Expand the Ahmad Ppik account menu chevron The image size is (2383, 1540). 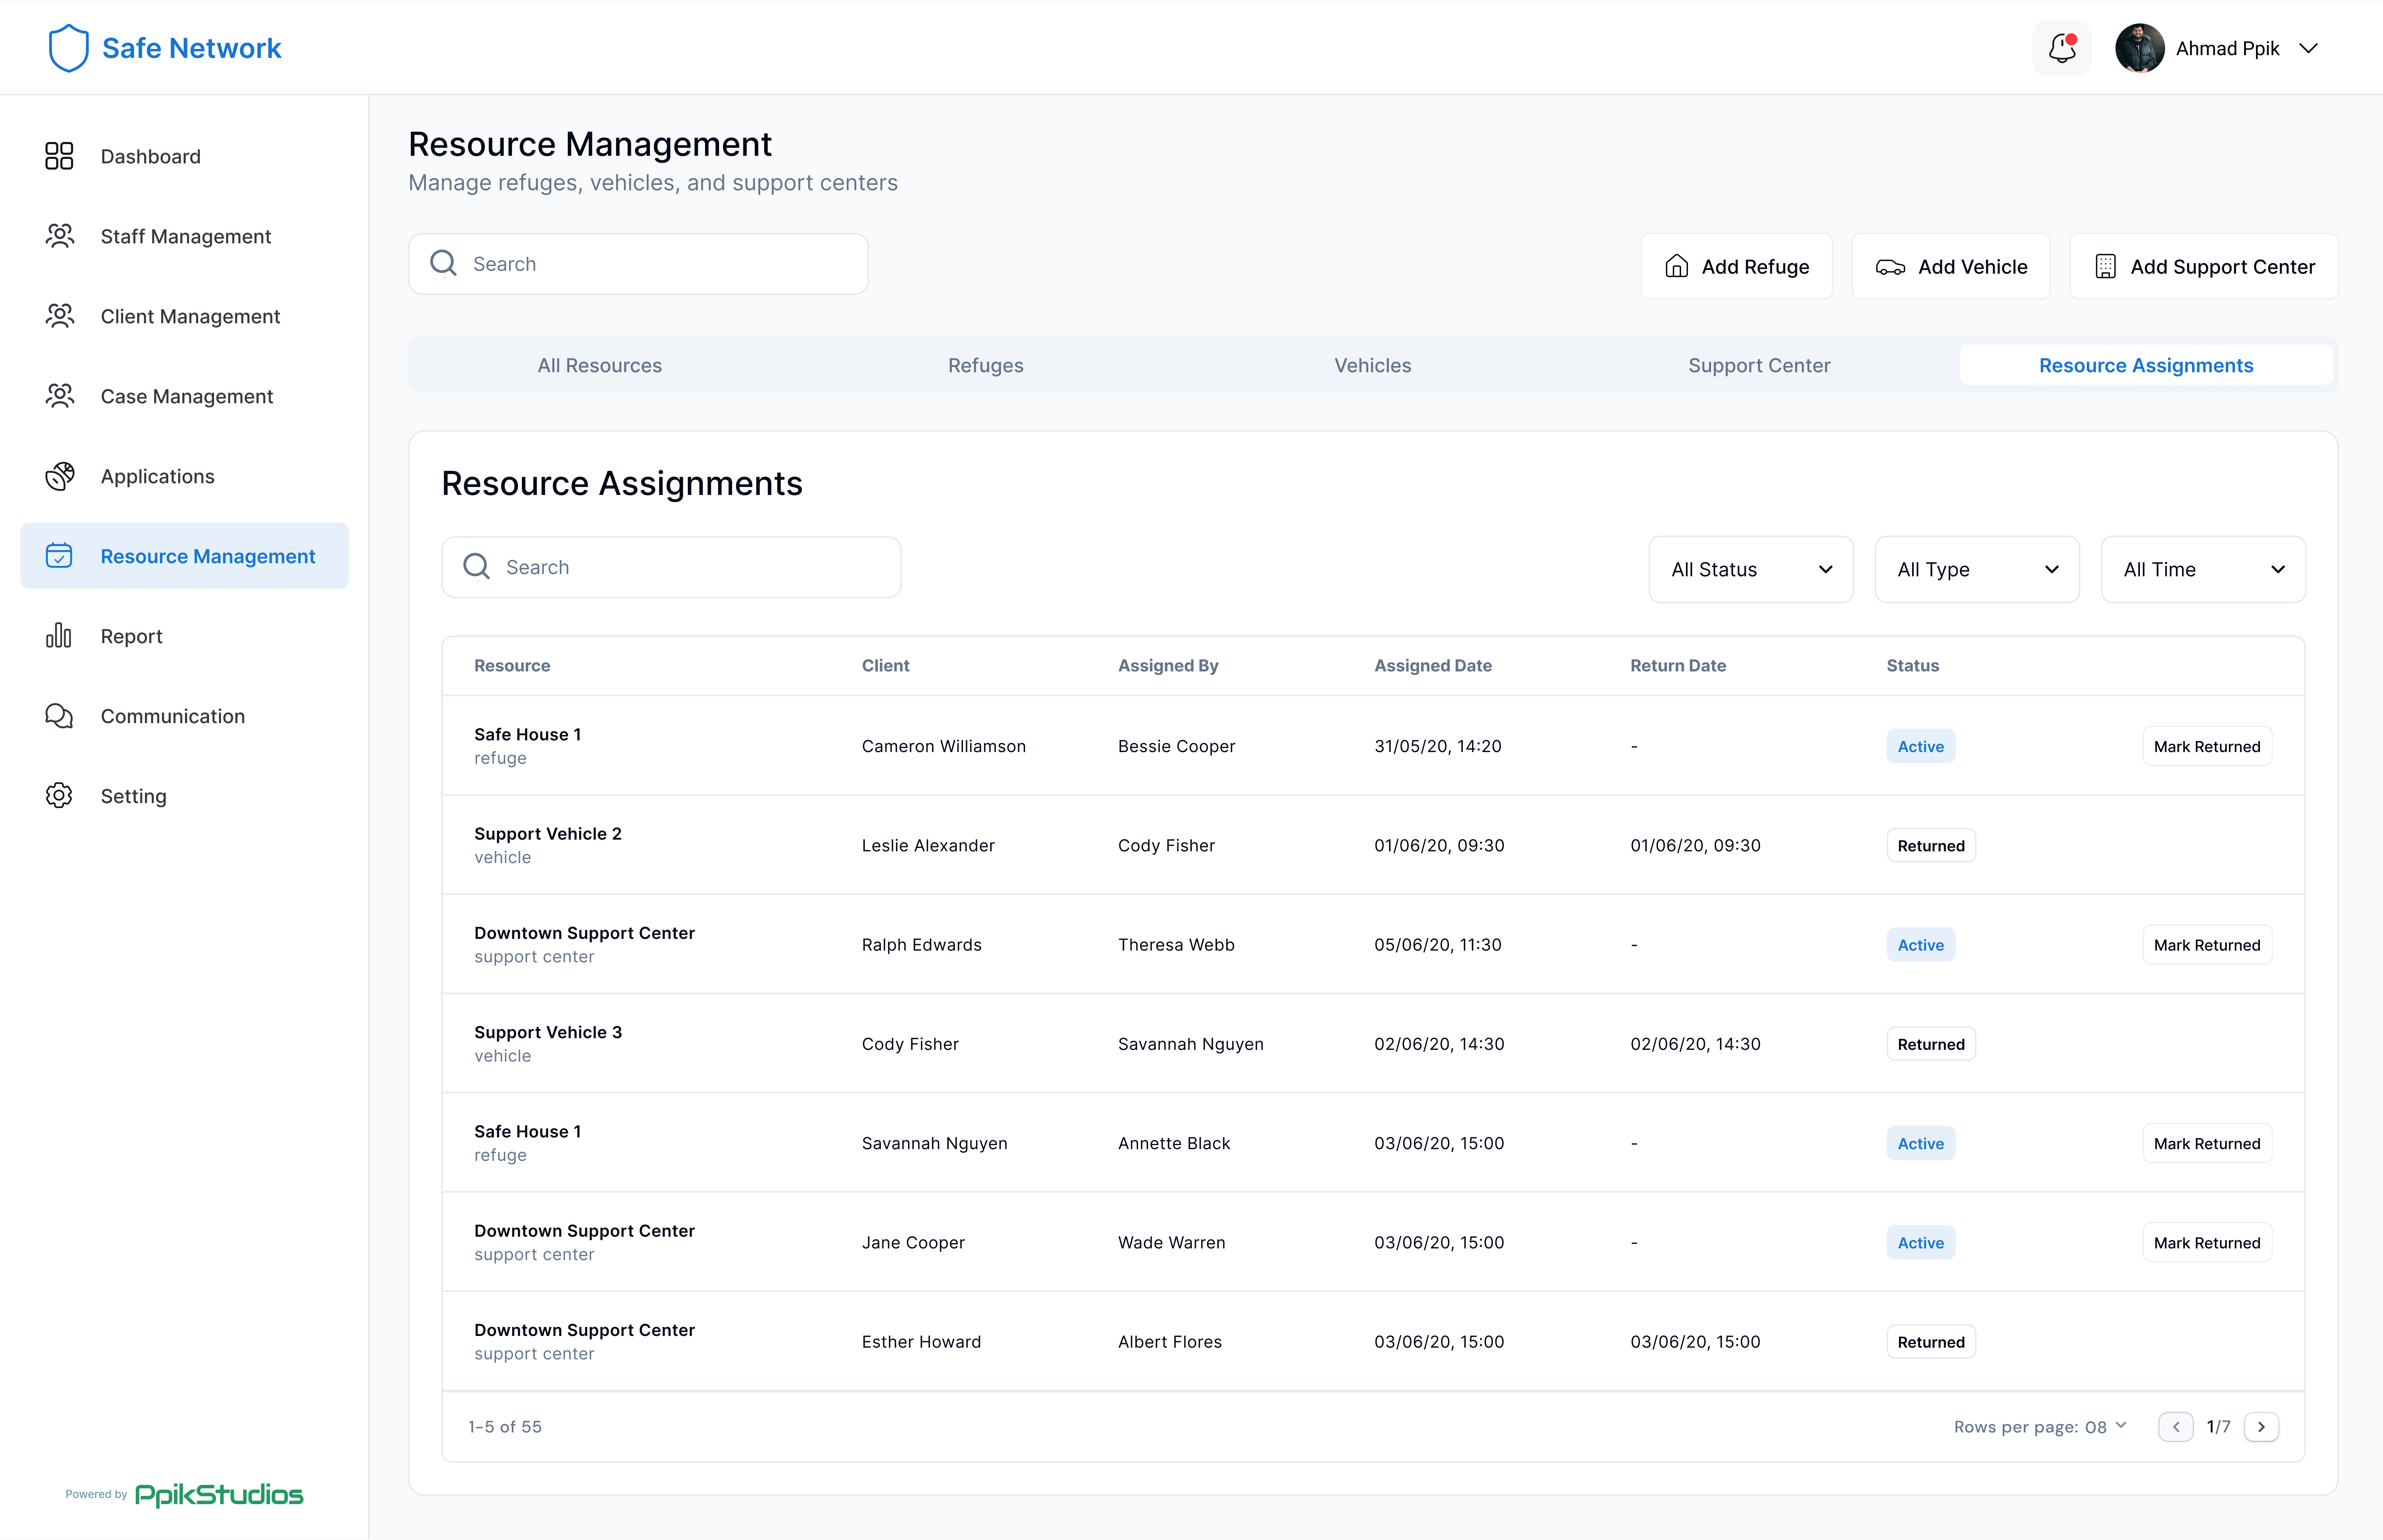(2308, 48)
